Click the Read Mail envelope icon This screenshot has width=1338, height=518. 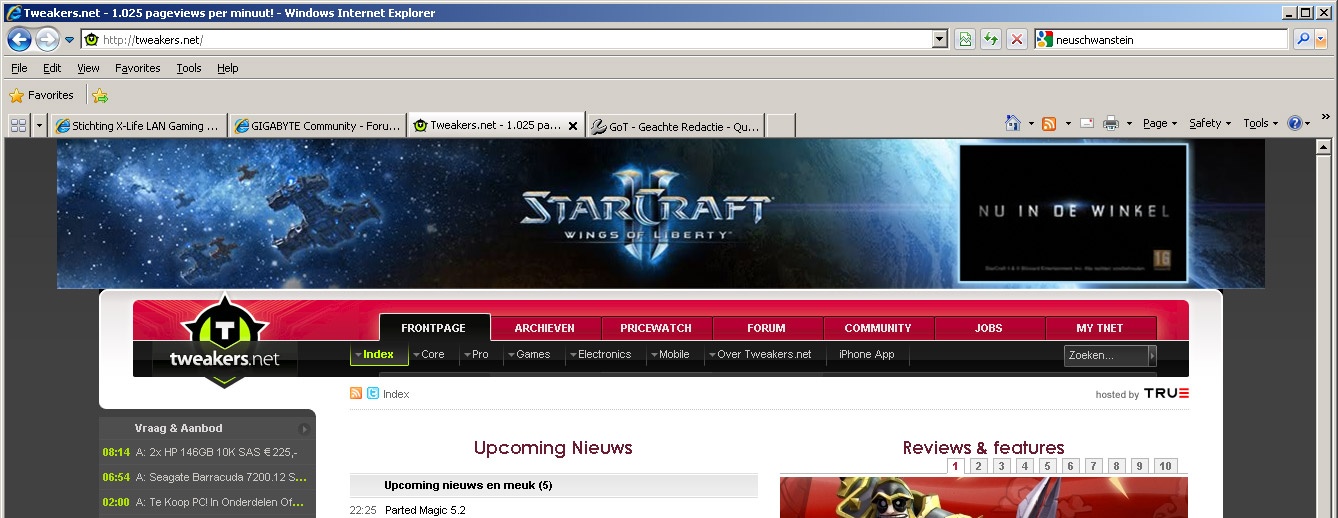click(x=1086, y=123)
